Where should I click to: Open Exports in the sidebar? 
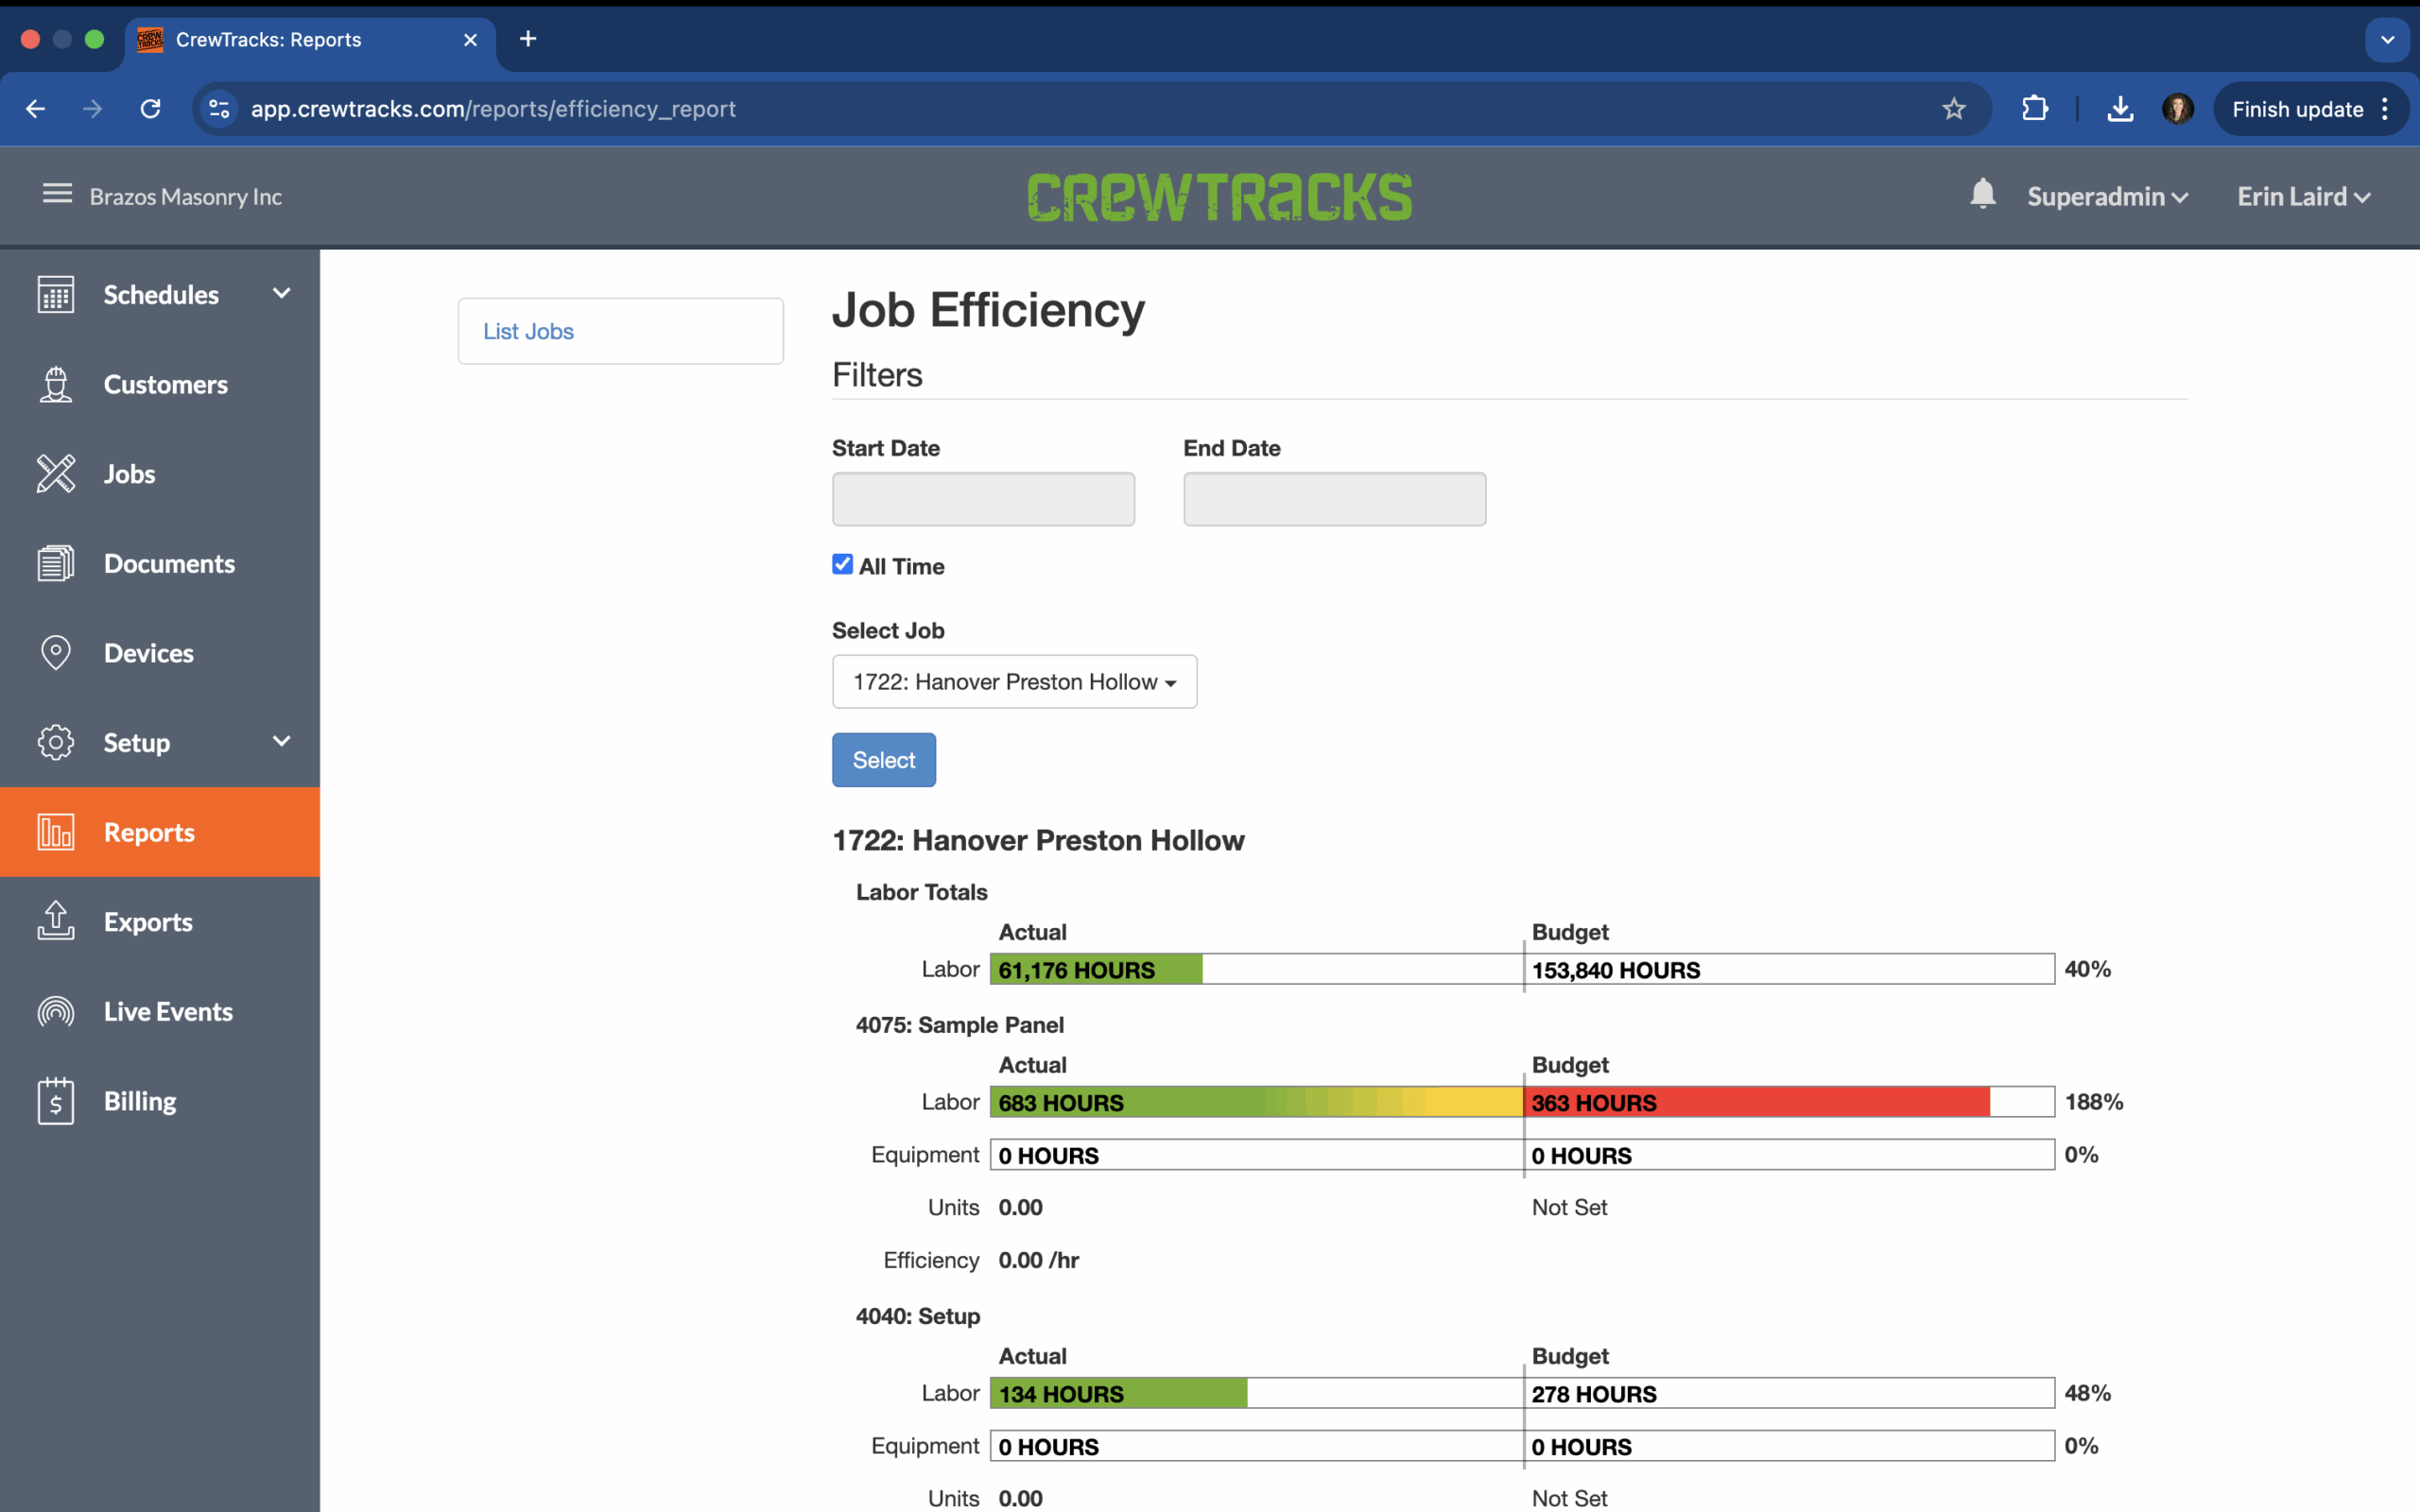click(x=160, y=922)
